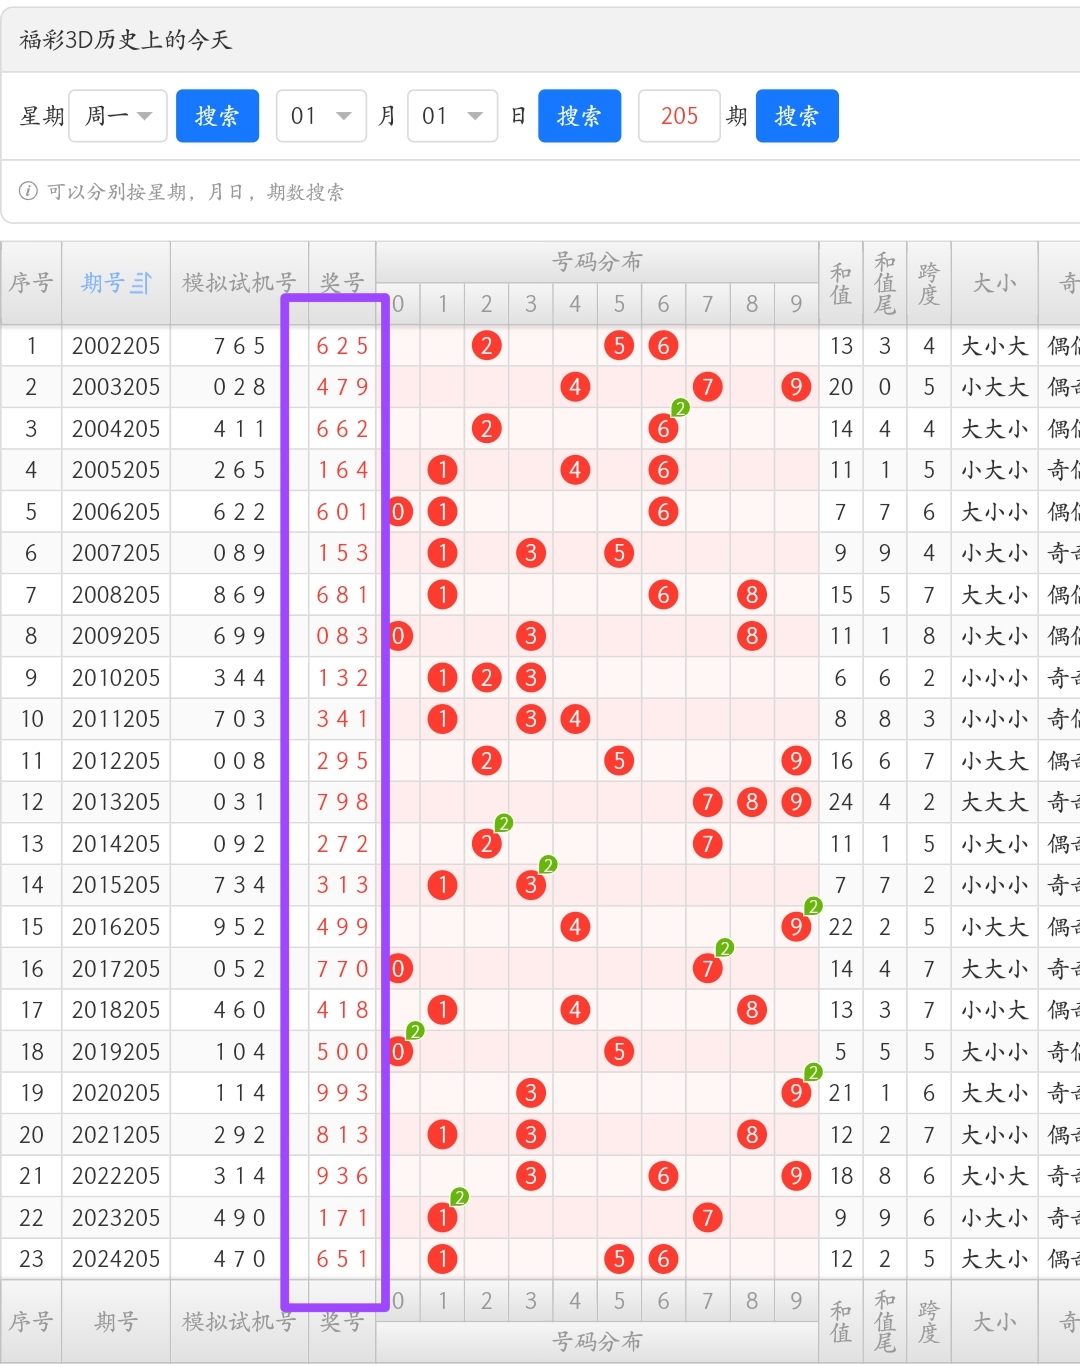Click the top 跨度 column header
Image resolution: width=1080 pixels, height=1367 pixels.
point(929,283)
